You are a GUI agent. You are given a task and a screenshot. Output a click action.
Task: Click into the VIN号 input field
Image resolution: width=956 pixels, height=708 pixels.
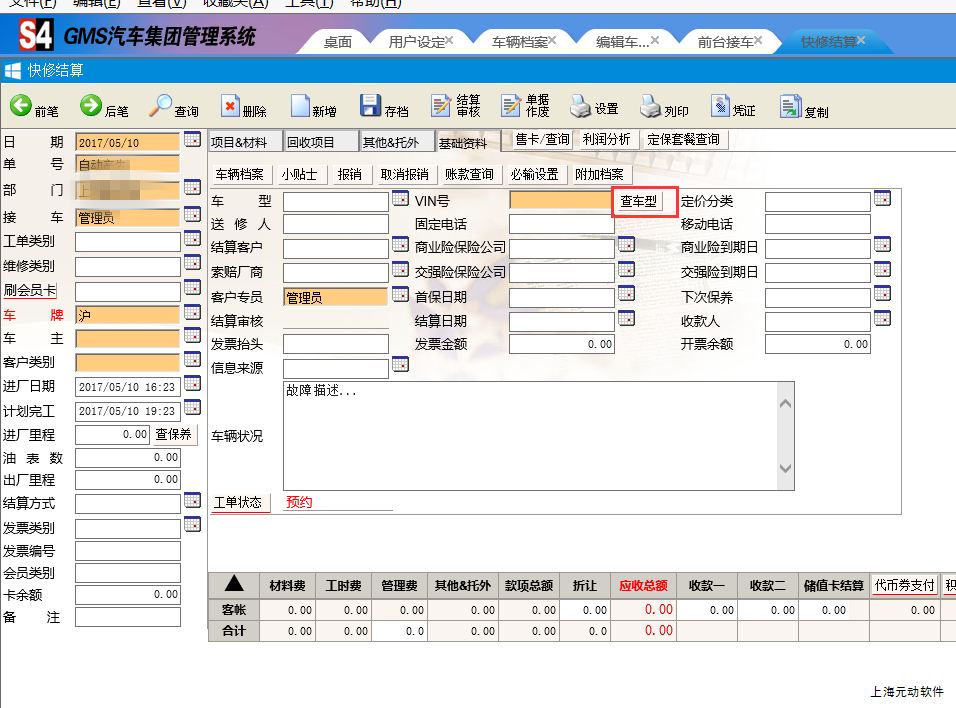point(560,201)
